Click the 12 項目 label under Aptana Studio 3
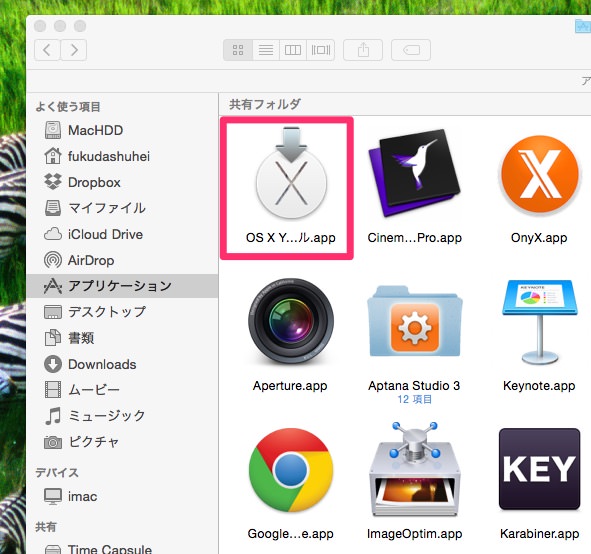The height and width of the screenshot is (554, 591). pos(414,399)
